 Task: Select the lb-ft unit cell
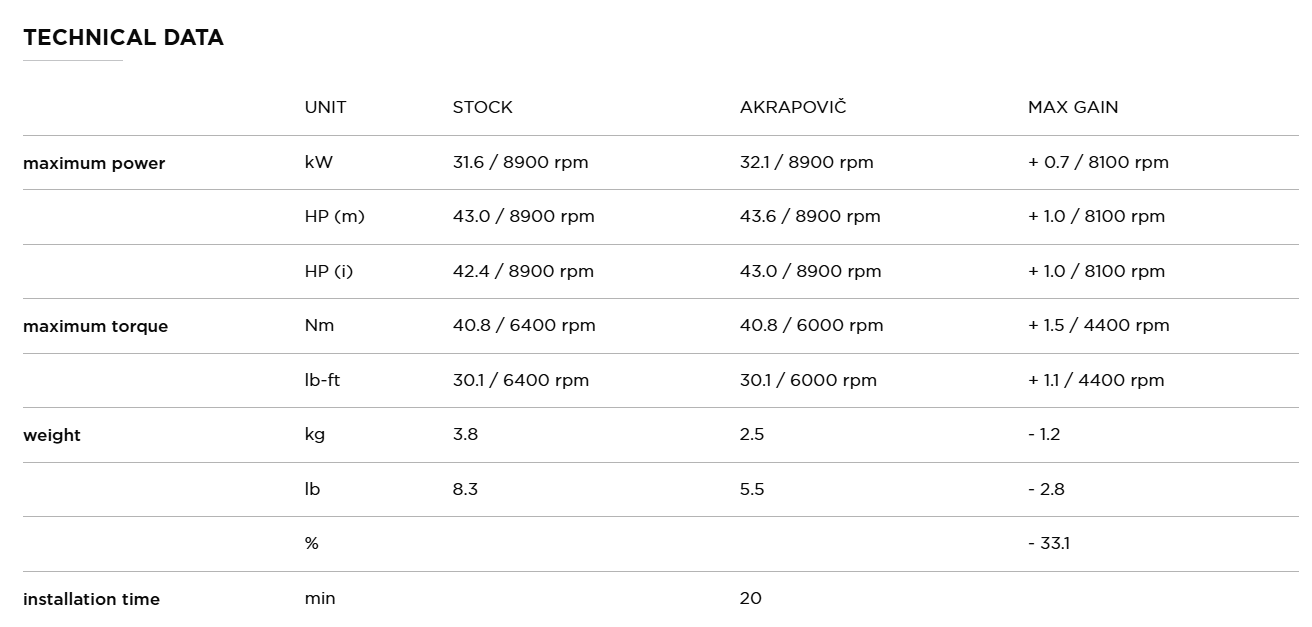pos(322,380)
